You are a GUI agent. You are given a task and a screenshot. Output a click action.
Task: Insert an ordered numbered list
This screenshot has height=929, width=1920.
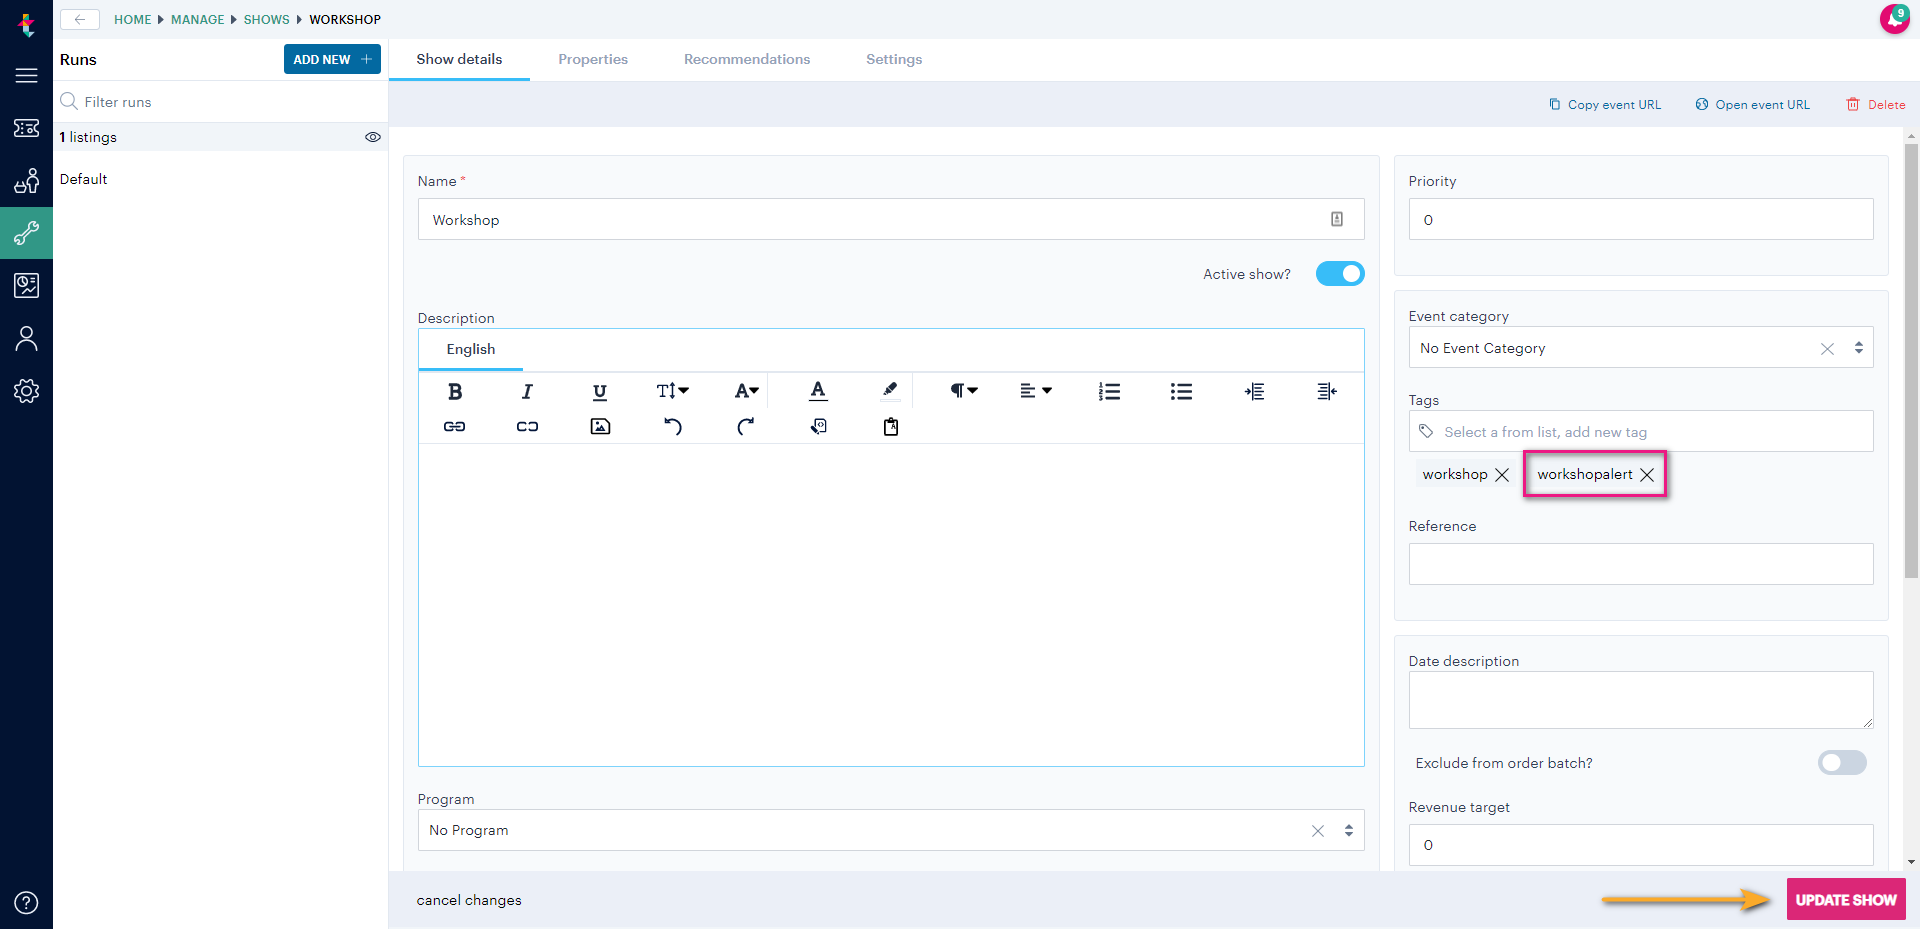(x=1109, y=391)
